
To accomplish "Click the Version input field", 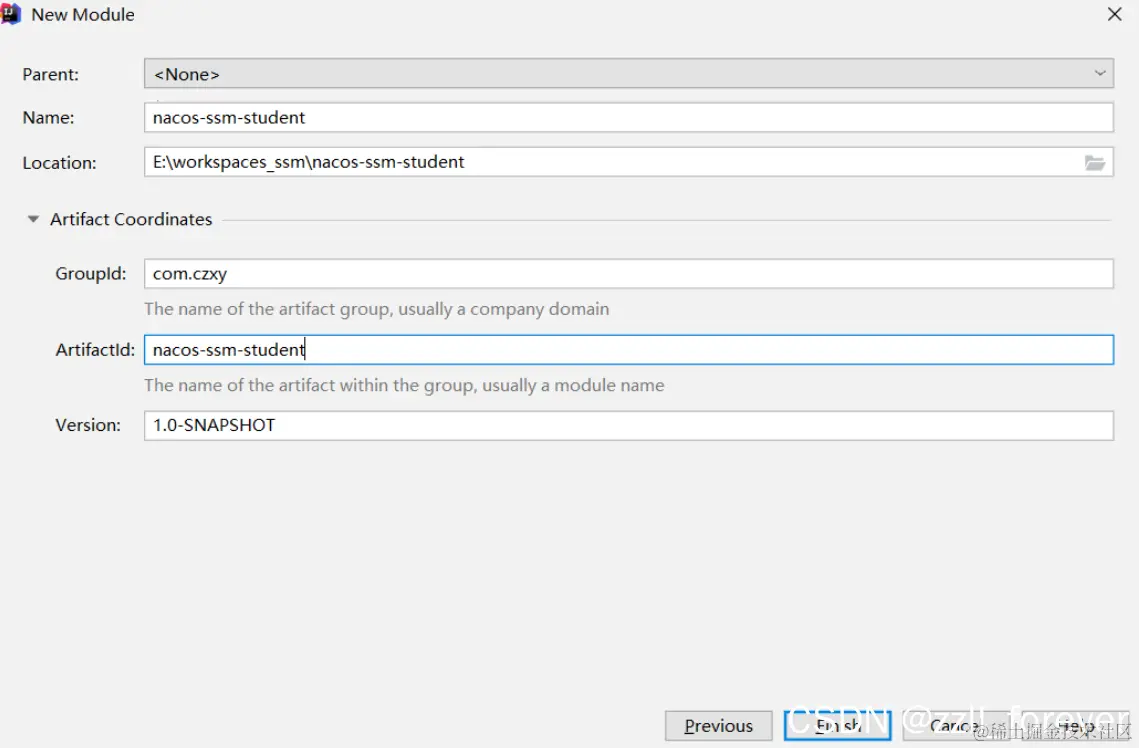I will 628,425.
